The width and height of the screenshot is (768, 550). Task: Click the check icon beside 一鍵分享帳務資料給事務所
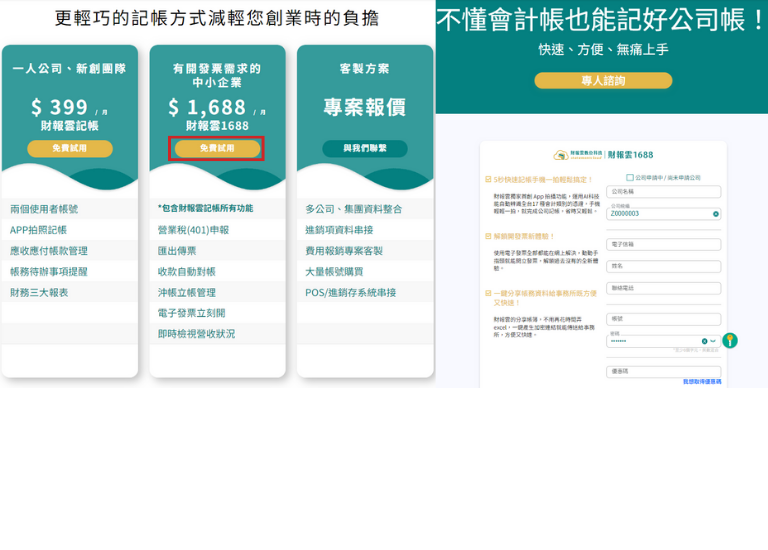(488, 293)
